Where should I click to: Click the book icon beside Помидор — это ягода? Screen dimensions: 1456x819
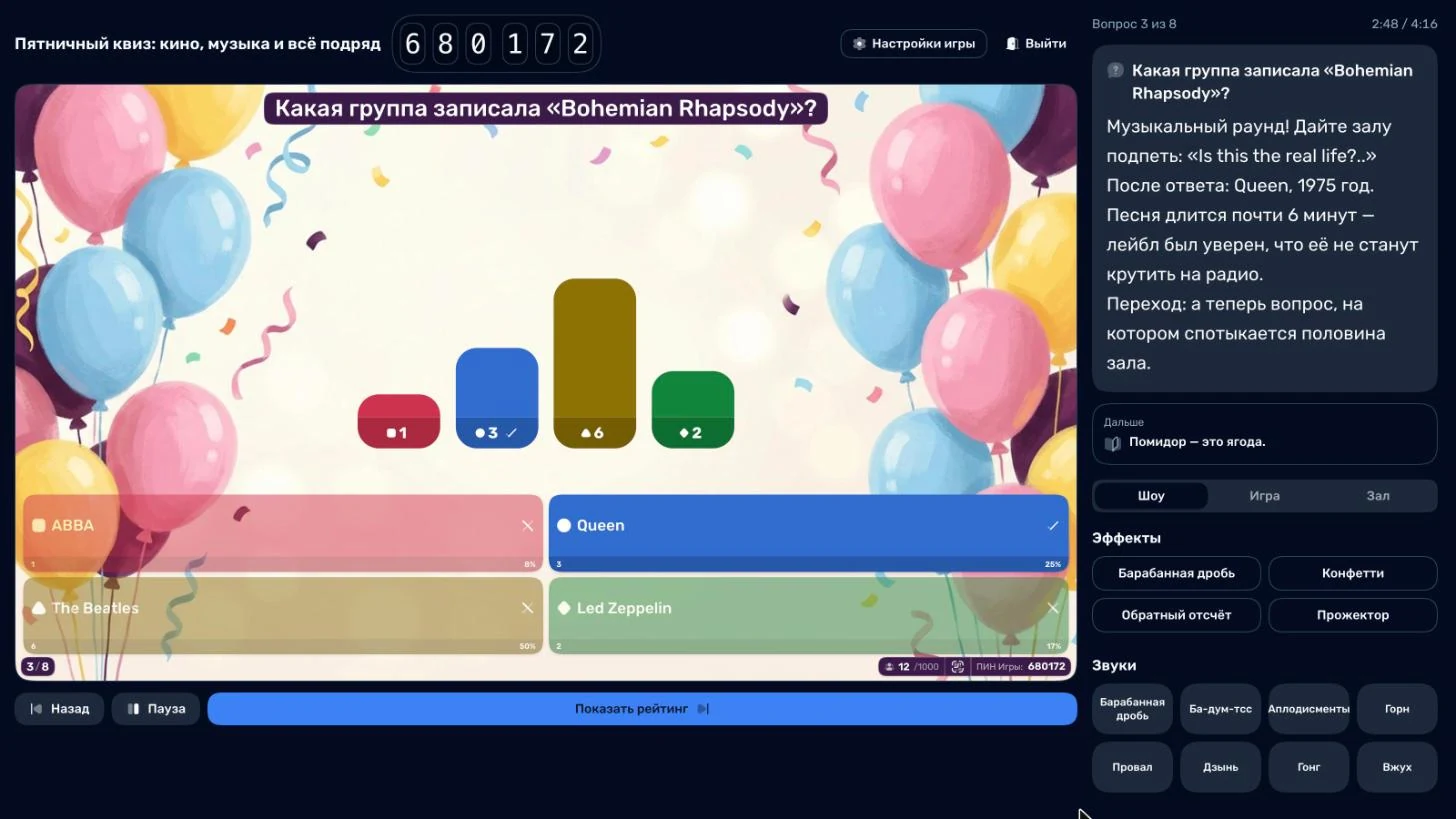pyautogui.click(x=1113, y=443)
